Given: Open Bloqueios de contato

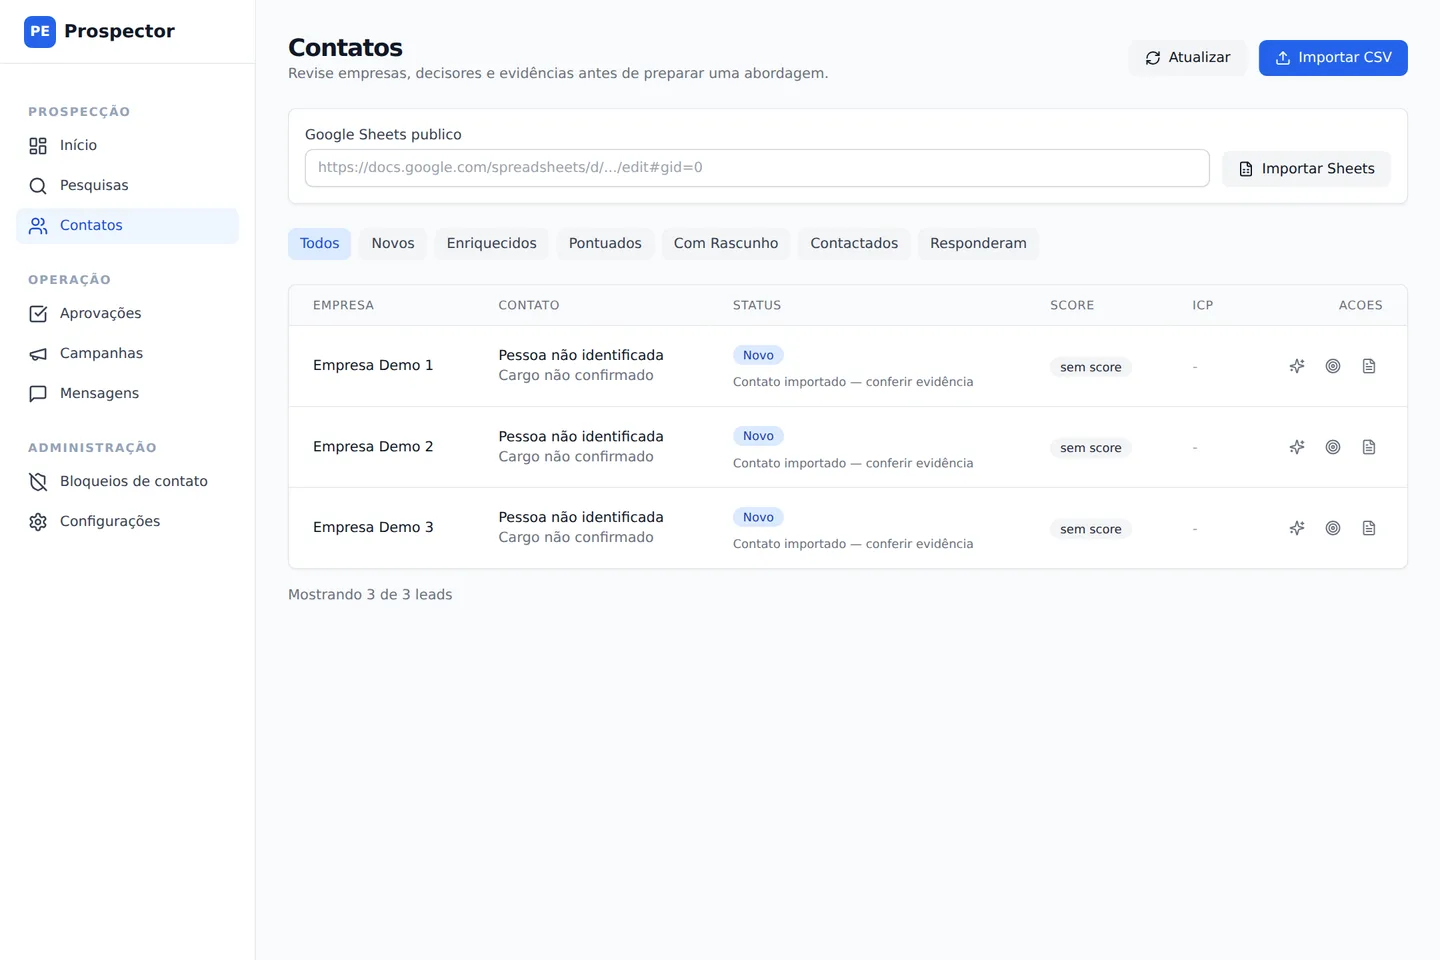Looking at the screenshot, I should (x=127, y=482).
